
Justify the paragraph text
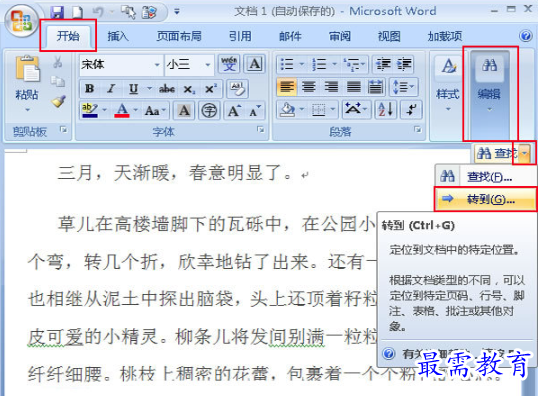tap(354, 87)
